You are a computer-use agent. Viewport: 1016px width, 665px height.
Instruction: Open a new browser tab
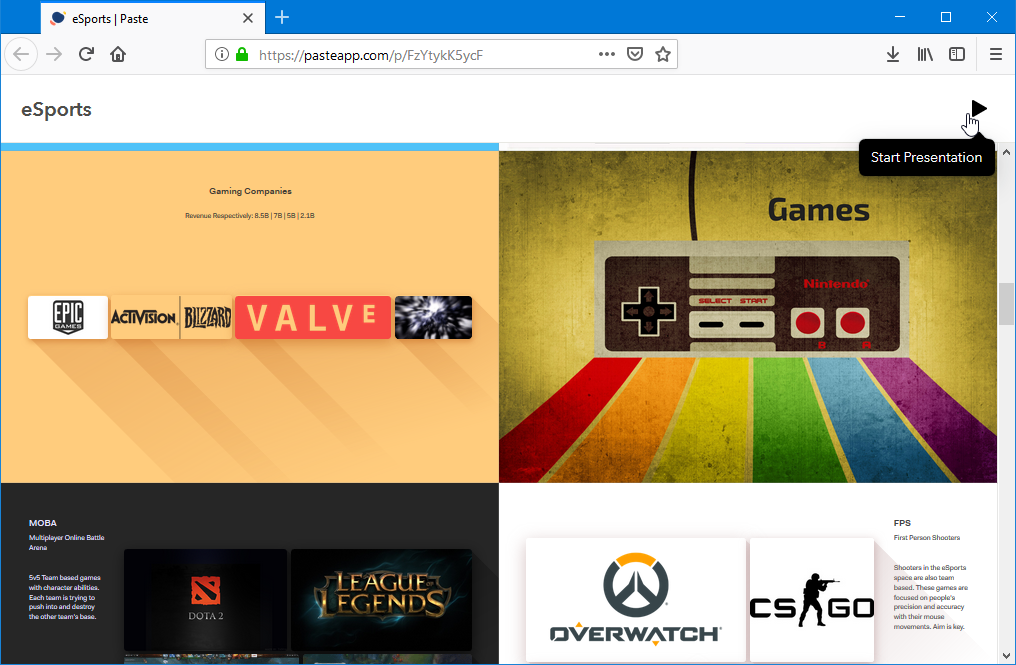[282, 17]
